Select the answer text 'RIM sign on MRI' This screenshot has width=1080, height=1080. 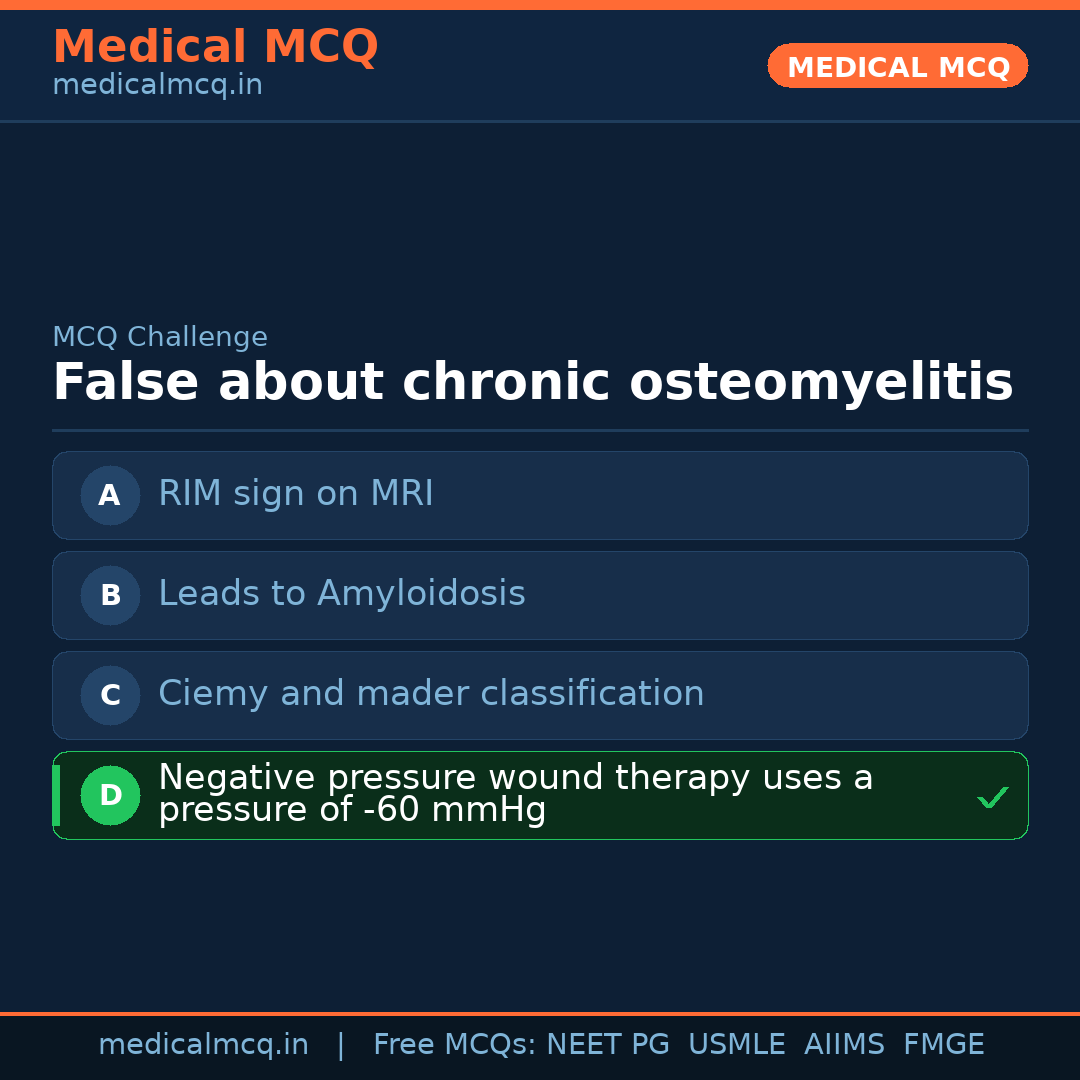click(x=296, y=494)
